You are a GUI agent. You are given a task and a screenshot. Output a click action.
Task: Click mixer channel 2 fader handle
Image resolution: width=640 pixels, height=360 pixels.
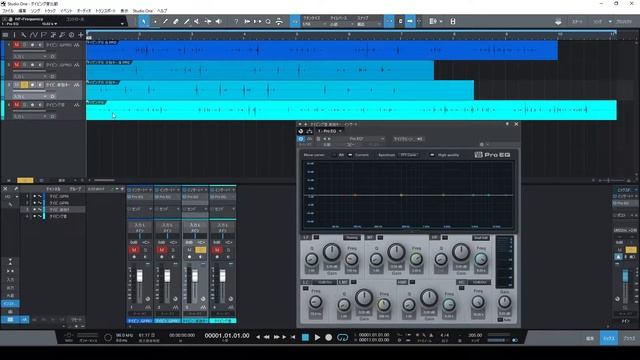[167, 276]
